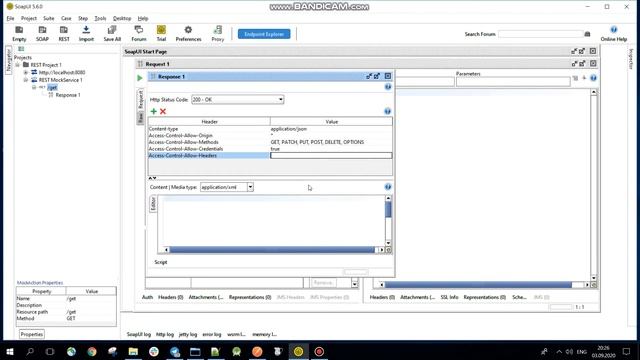Open Preferences gear icon
Image resolution: width=640 pixels, height=360 pixels.
[188, 33]
